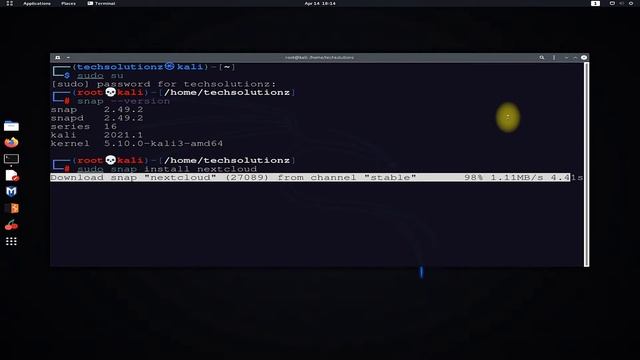Click the terminal title root@kali

320,58
